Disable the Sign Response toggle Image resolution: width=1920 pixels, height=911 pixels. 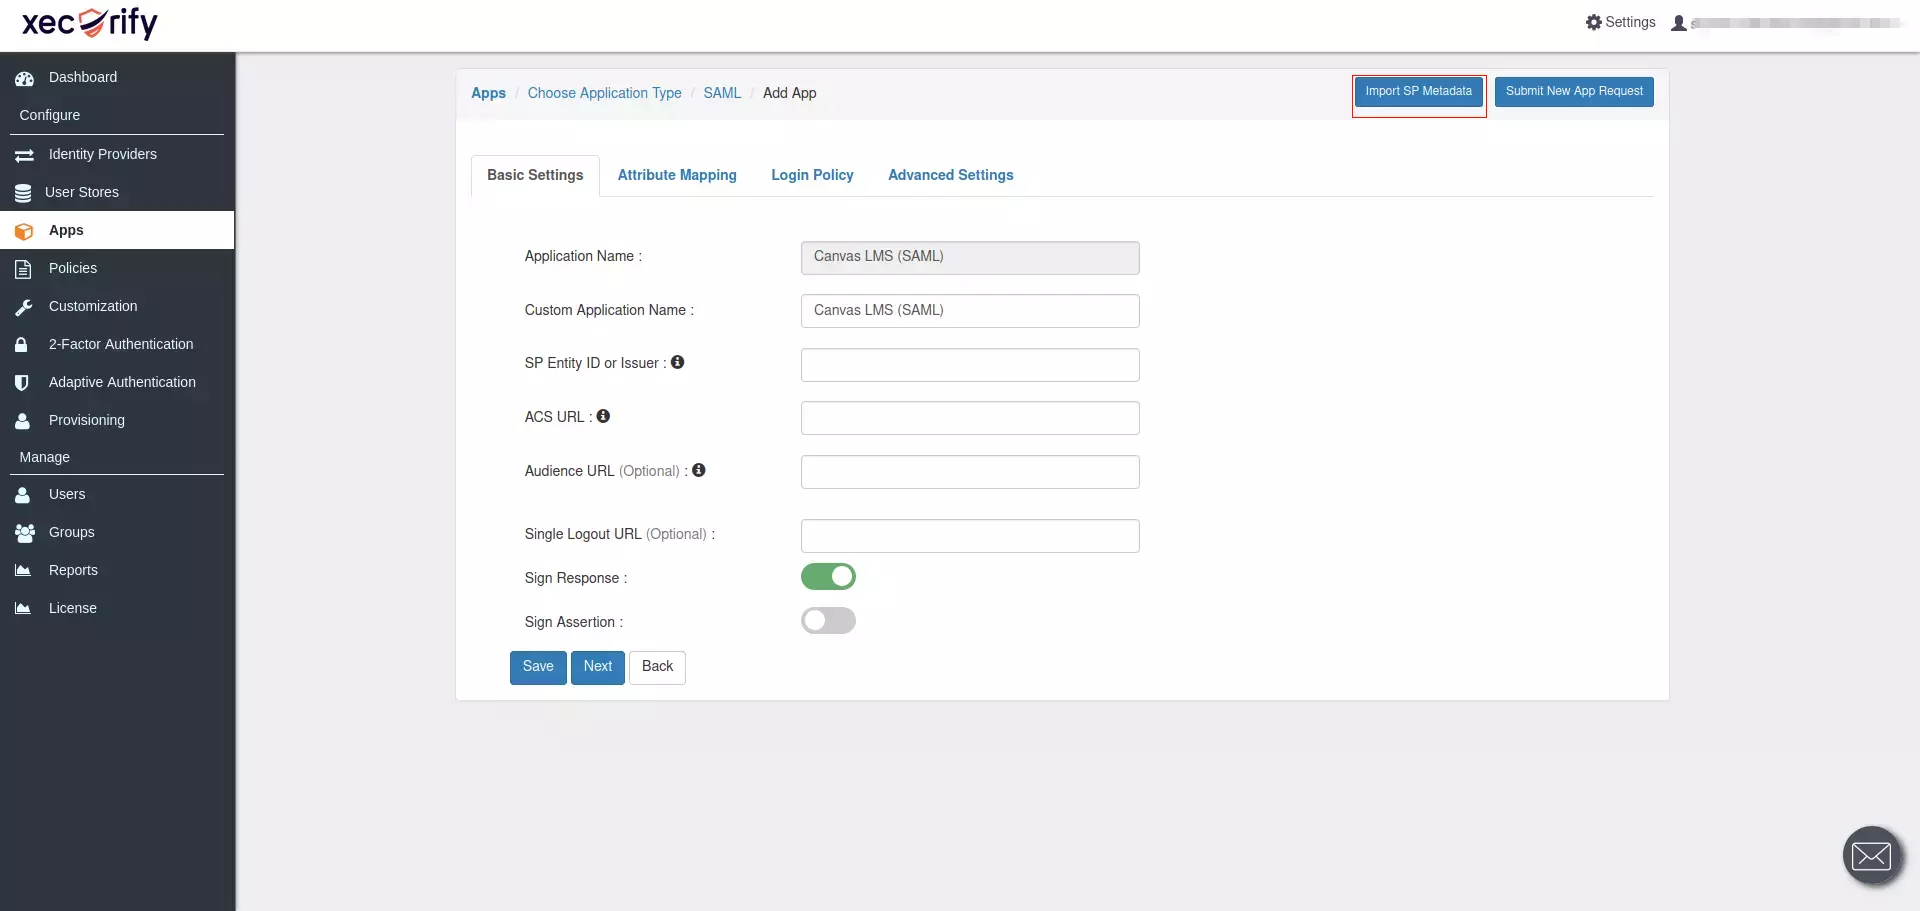828,576
